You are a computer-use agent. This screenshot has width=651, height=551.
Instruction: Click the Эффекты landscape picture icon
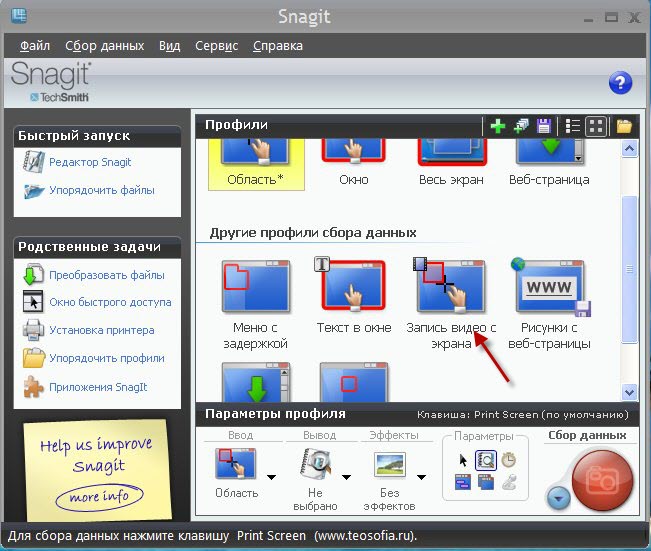click(x=390, y=464)
